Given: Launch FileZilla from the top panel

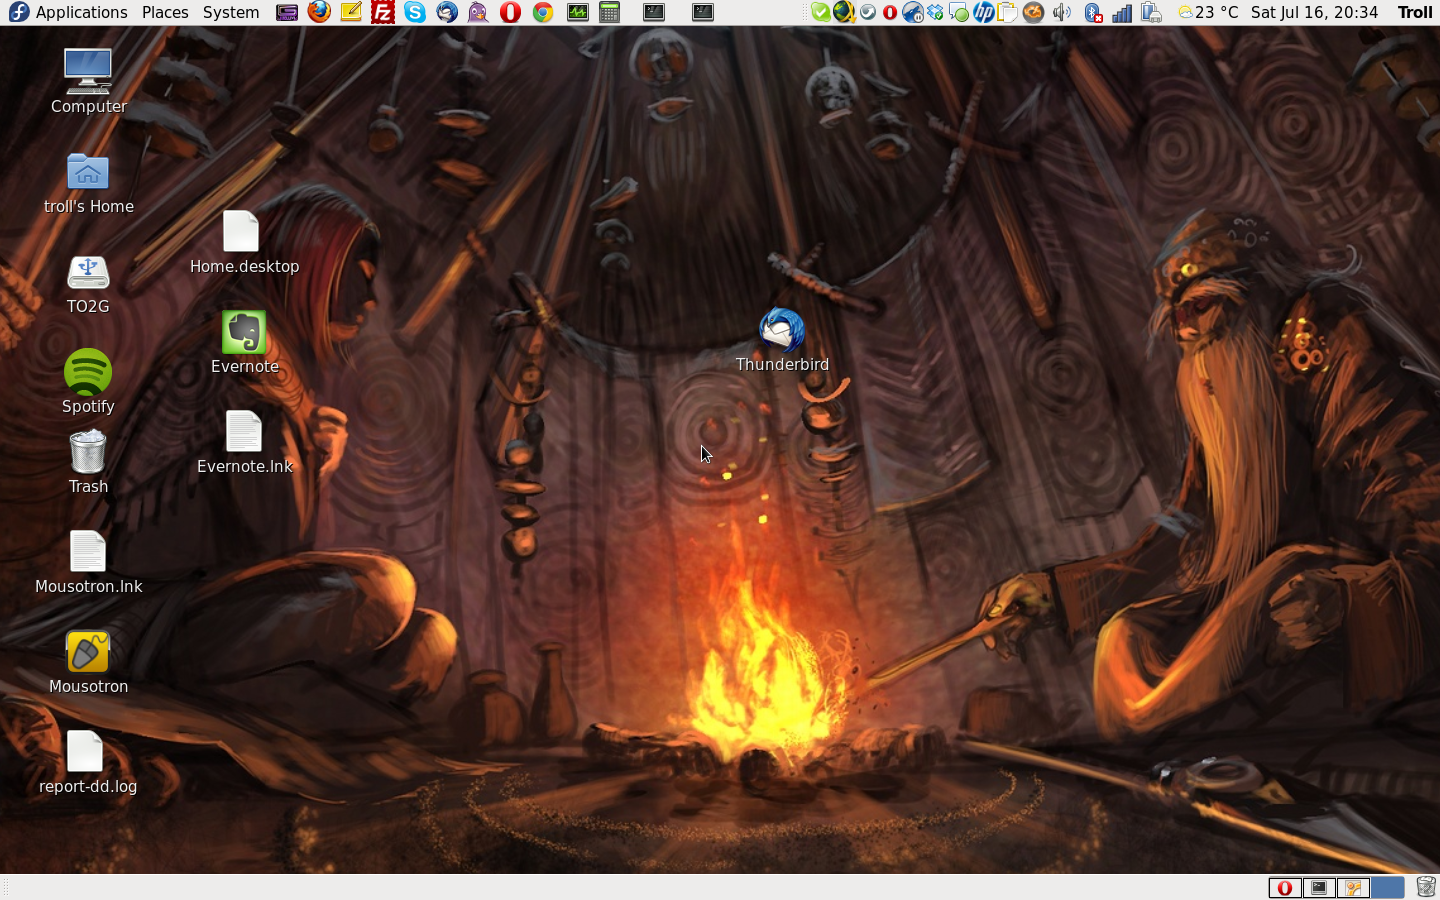Looking at the screenshot, I should (x=383, y=12).
